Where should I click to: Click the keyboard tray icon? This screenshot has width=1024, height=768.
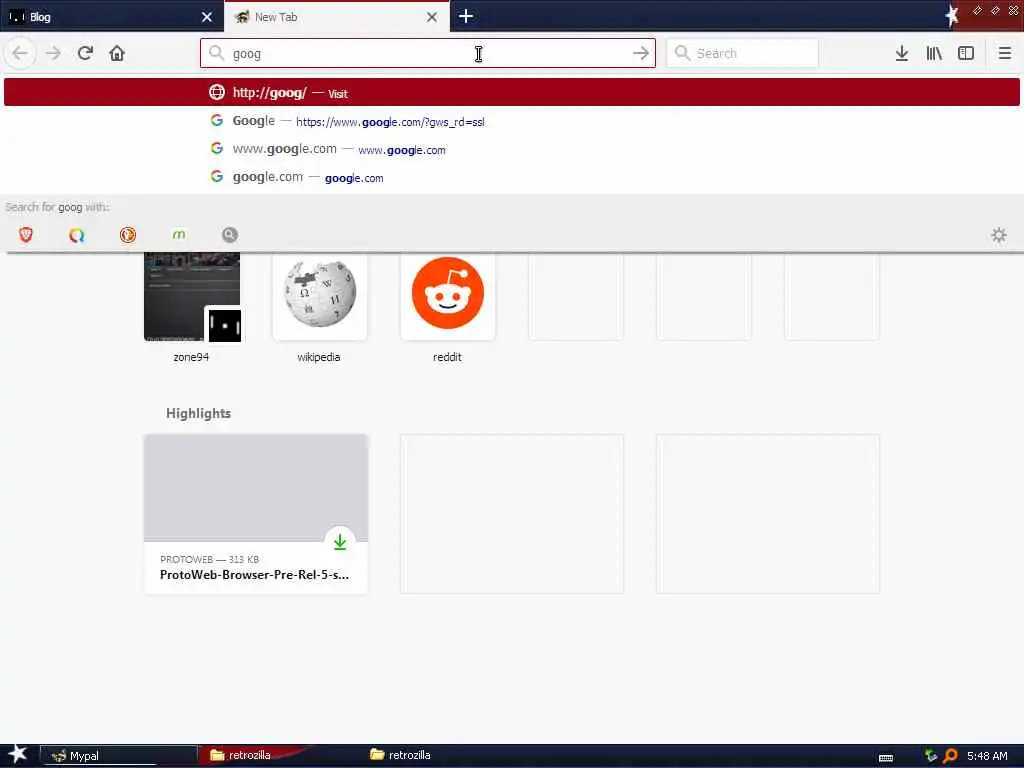click(886, 758)
